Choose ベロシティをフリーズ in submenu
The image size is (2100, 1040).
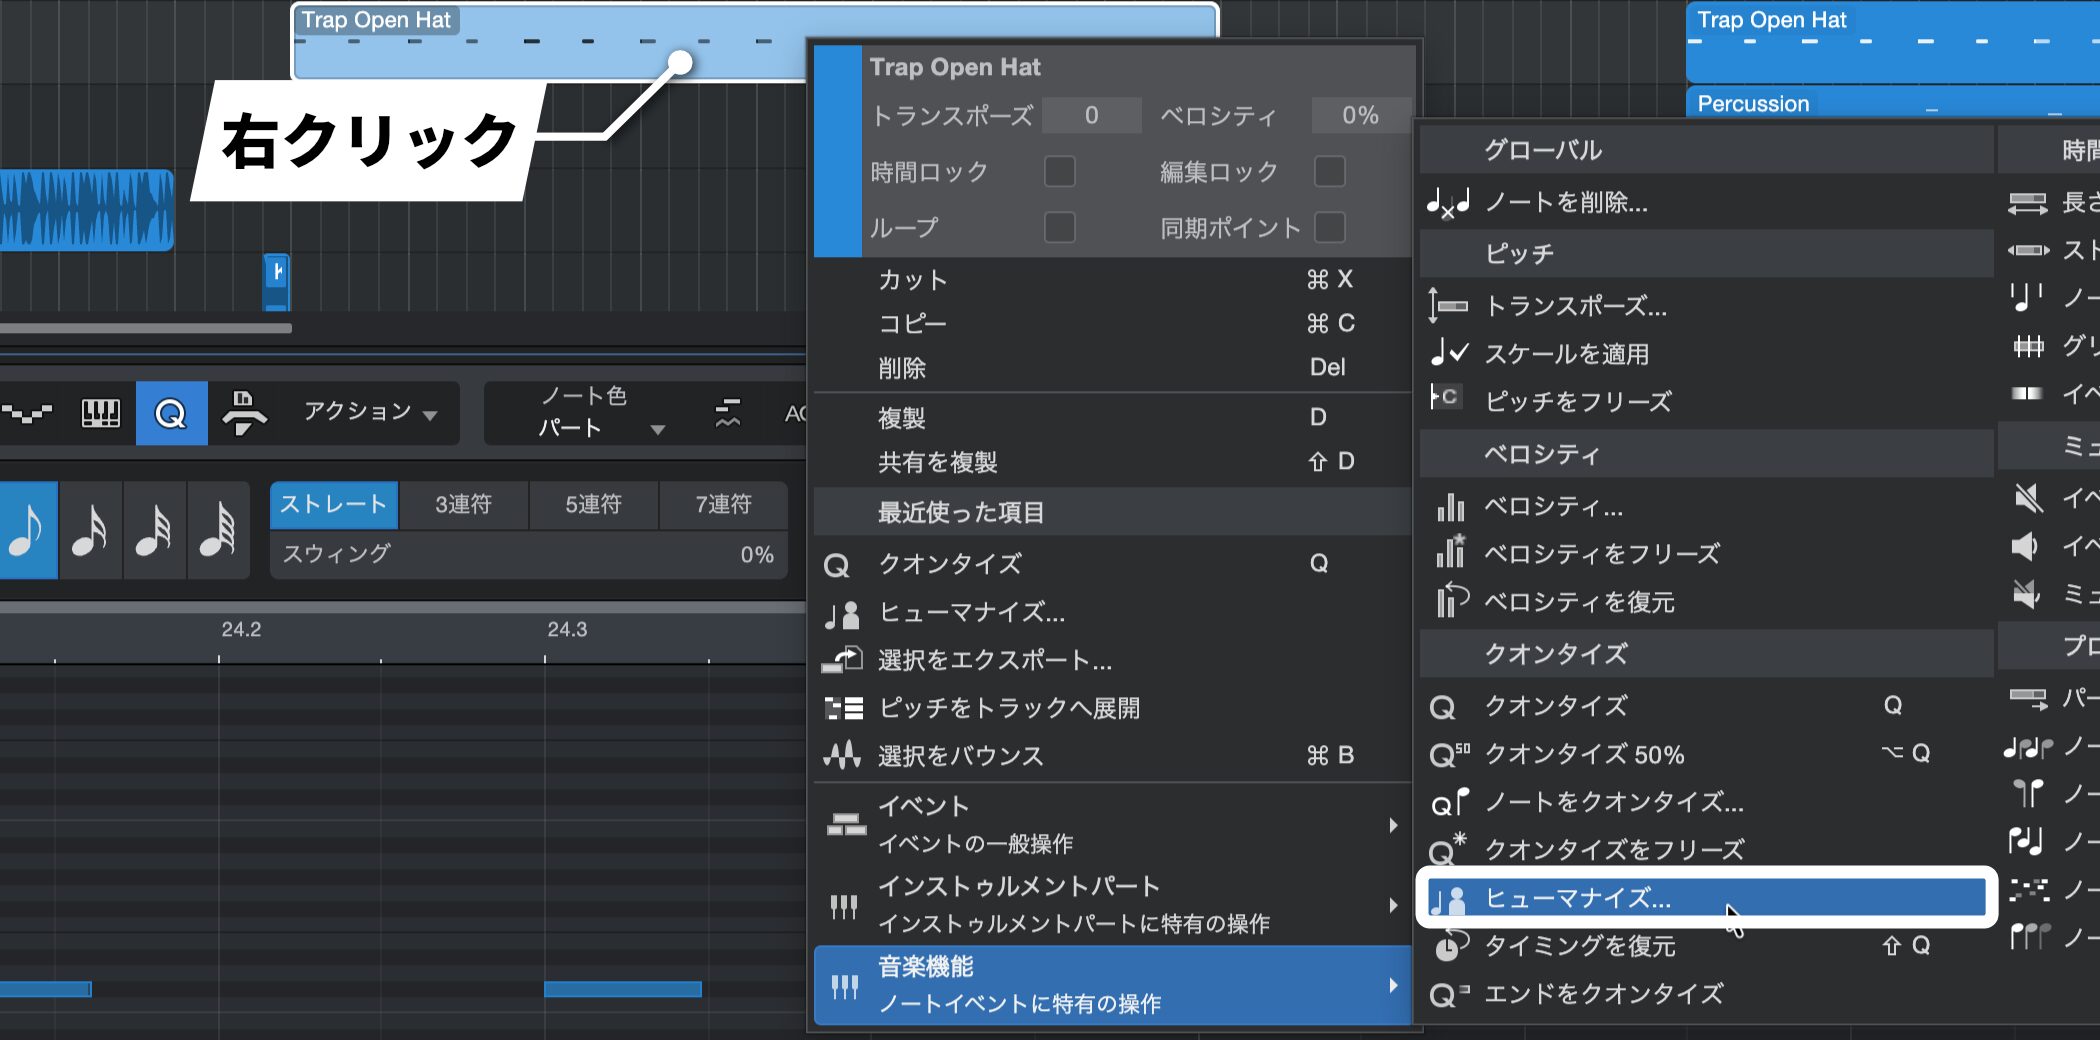tap(1601, 554)
